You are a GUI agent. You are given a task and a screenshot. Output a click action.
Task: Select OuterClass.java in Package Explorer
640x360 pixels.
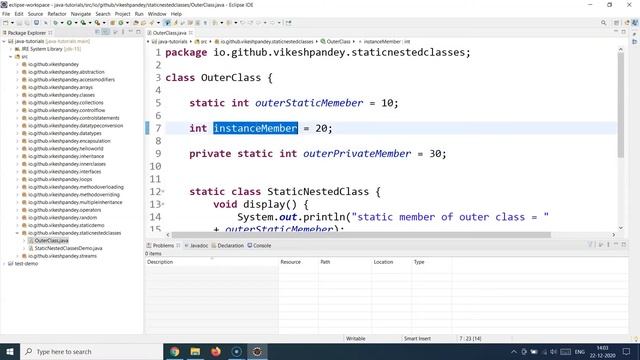(51, 241)
